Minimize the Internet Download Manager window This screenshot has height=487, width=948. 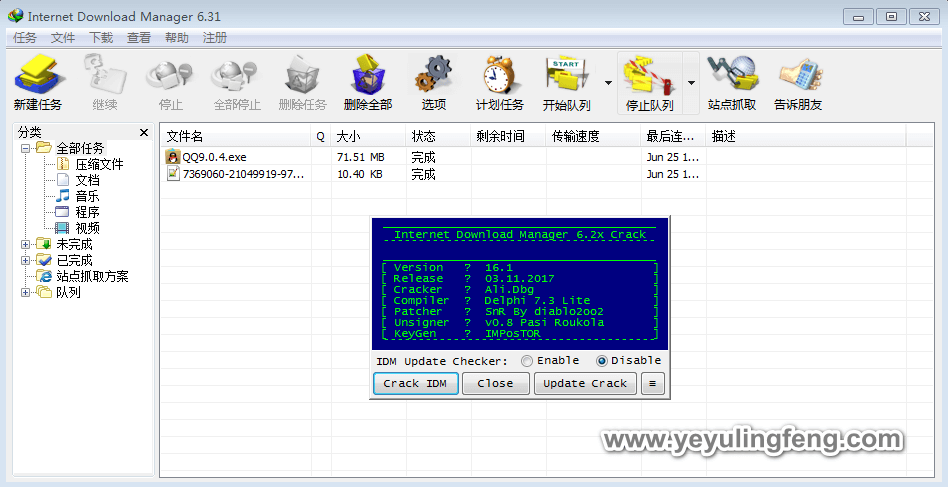pyautogui.click(x=859, y=17)
